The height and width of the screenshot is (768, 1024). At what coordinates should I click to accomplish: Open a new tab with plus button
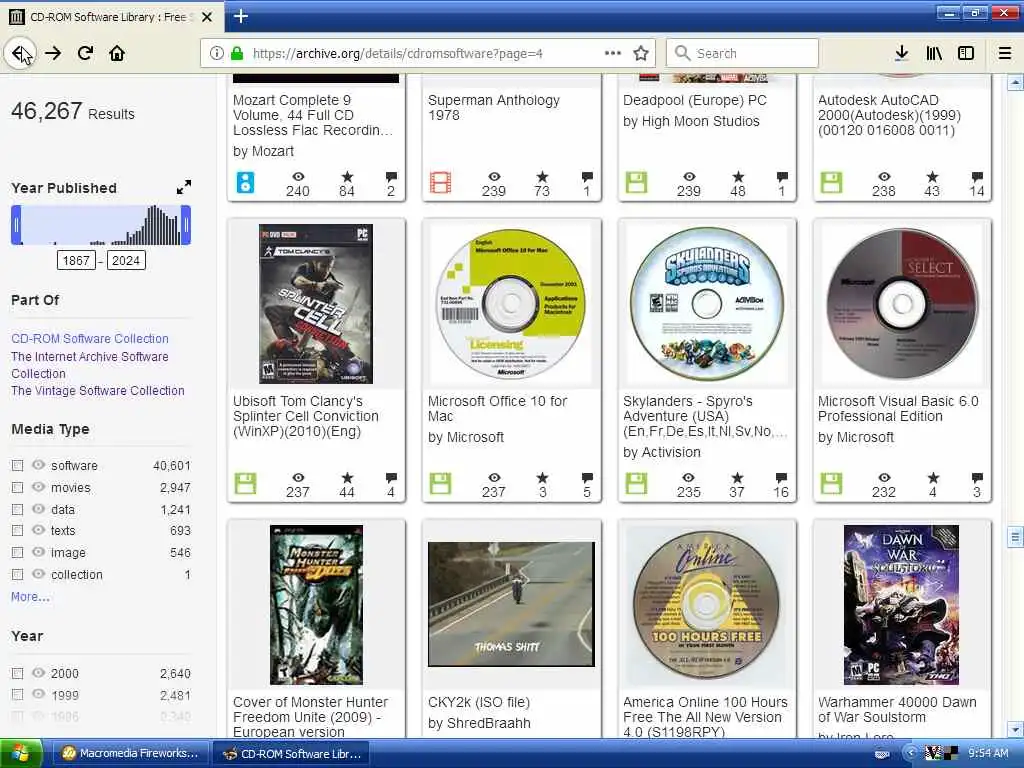tap(241, 16)
